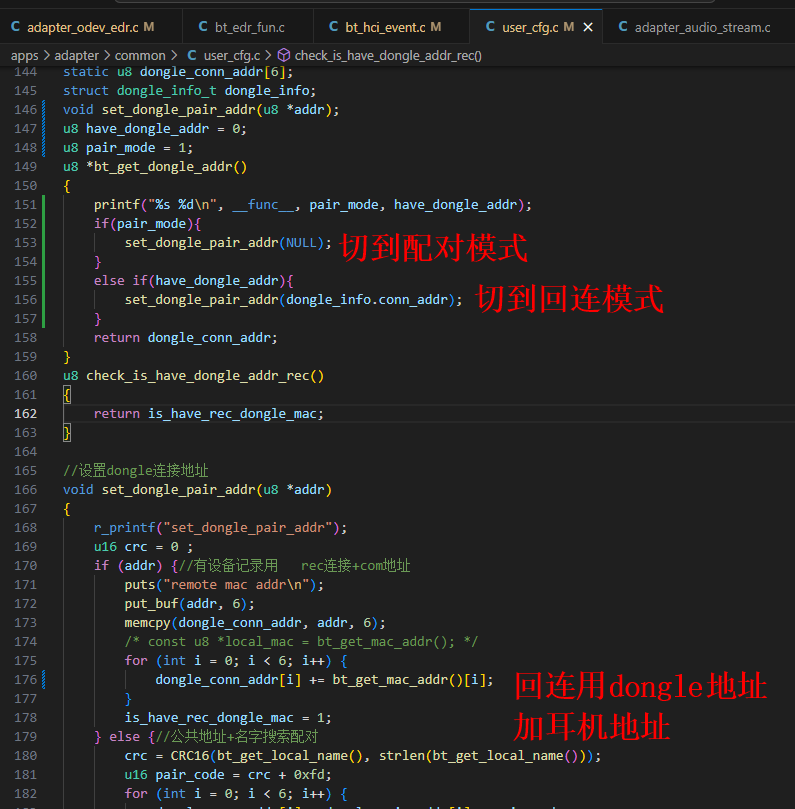795x809 pixels.
Task: Open the common breadcrumb folder
Action: 140,55
